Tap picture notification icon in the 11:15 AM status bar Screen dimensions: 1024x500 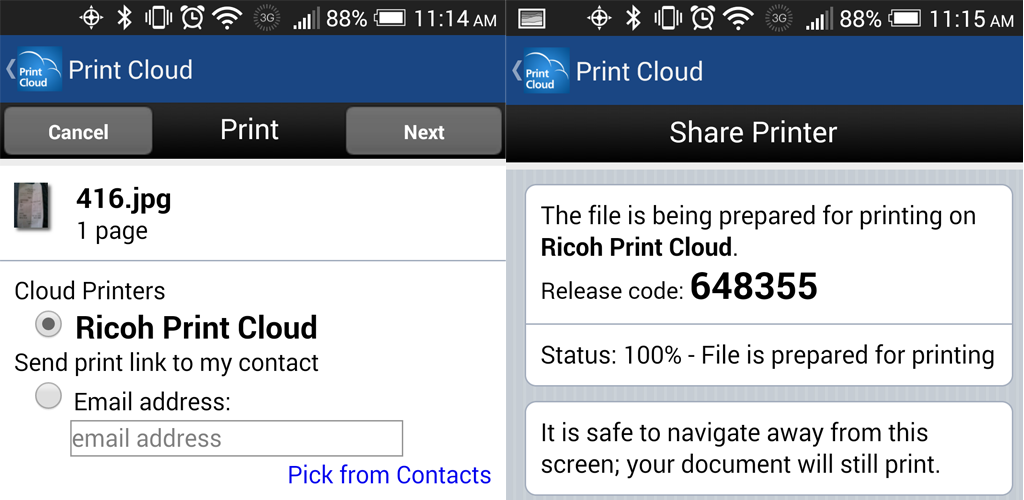[x=532, y=18]
